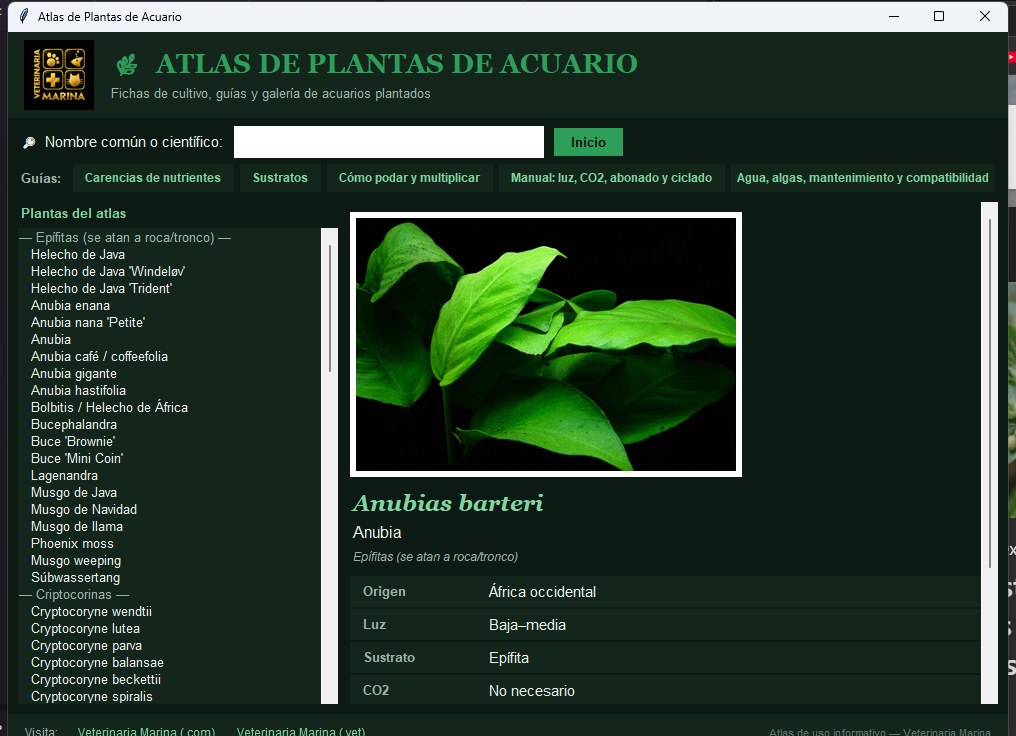Select the plain Anubia entry

point(51,339)
